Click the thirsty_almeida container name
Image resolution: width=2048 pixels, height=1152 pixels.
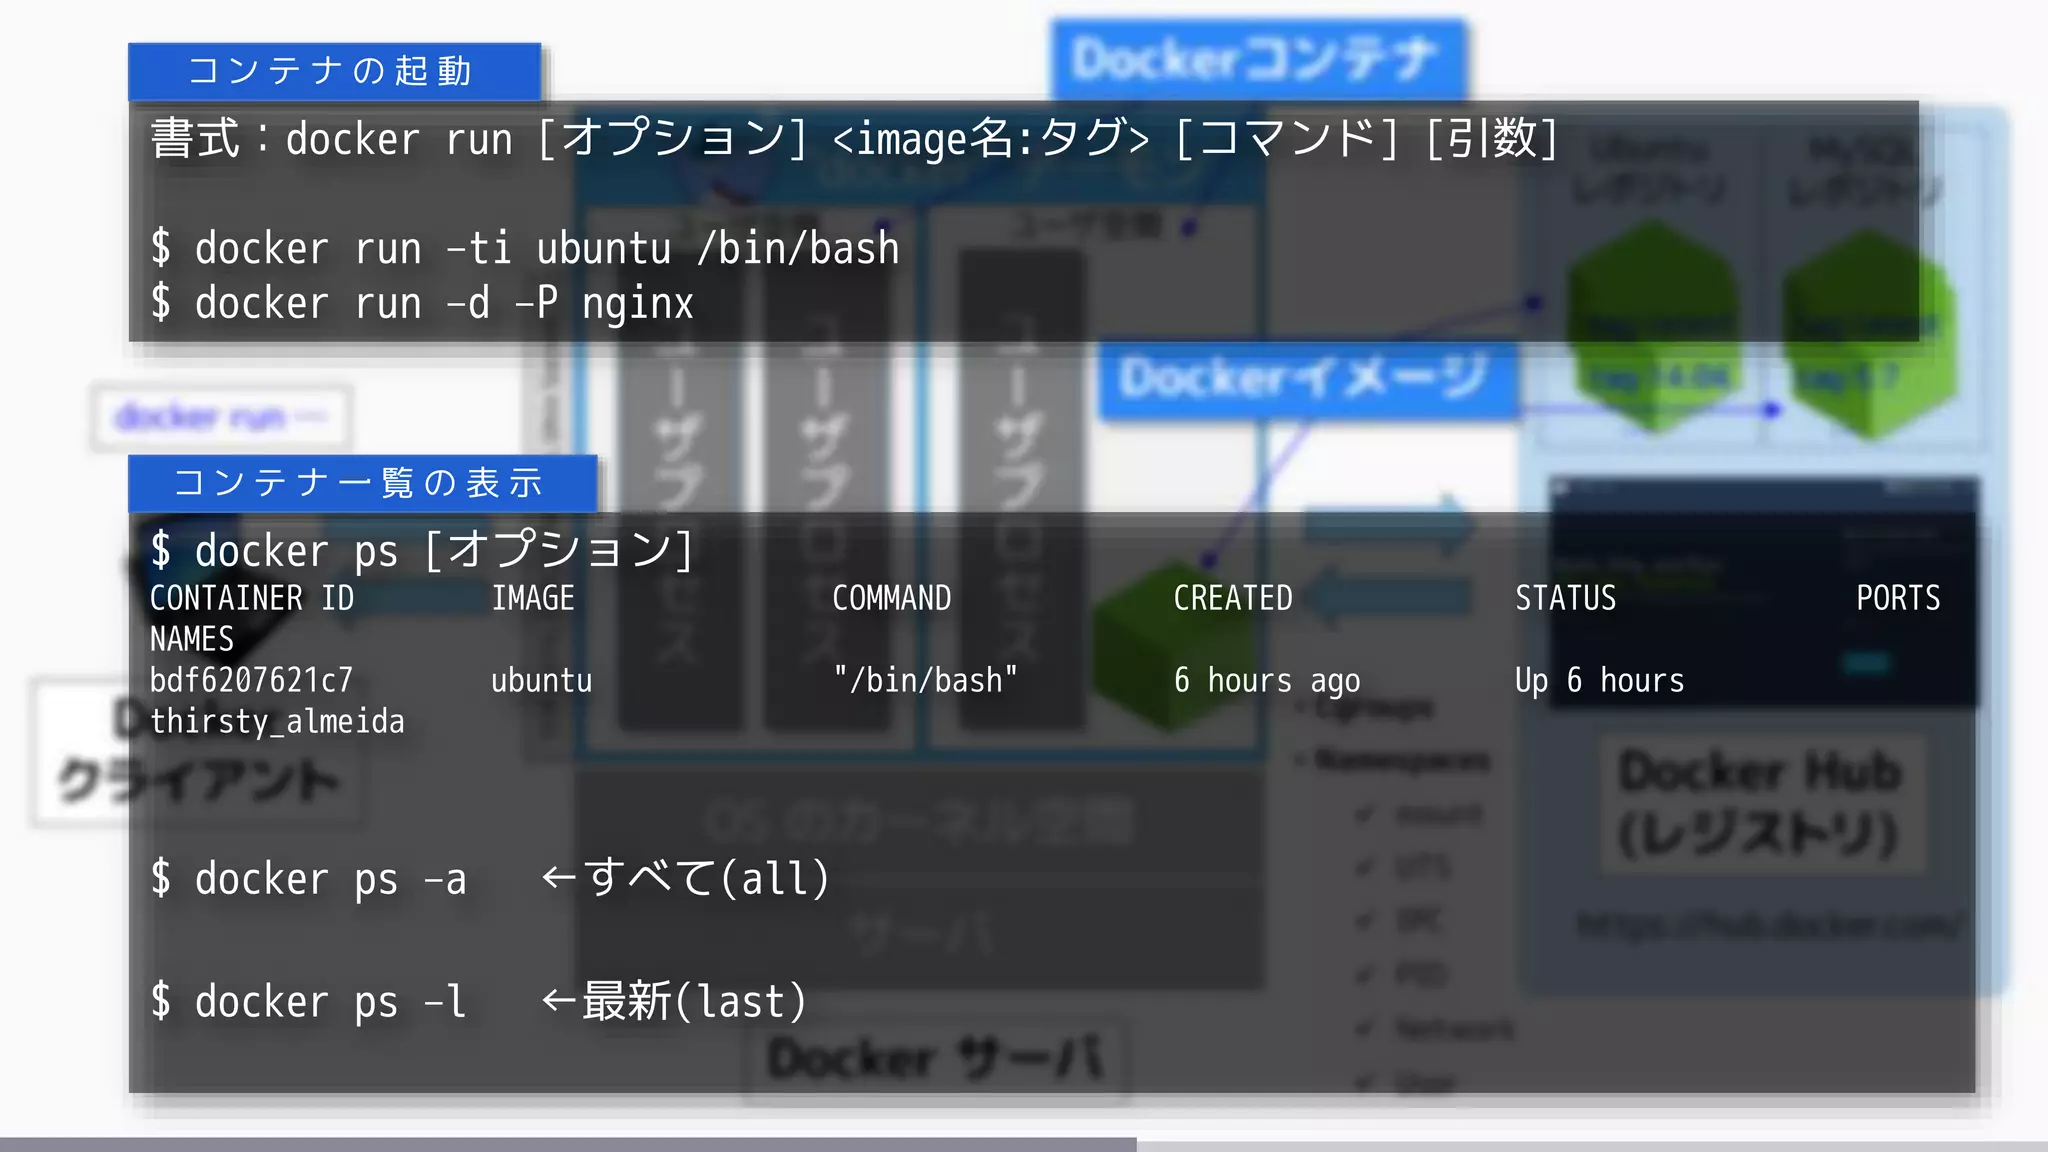(x=277, y=721)
